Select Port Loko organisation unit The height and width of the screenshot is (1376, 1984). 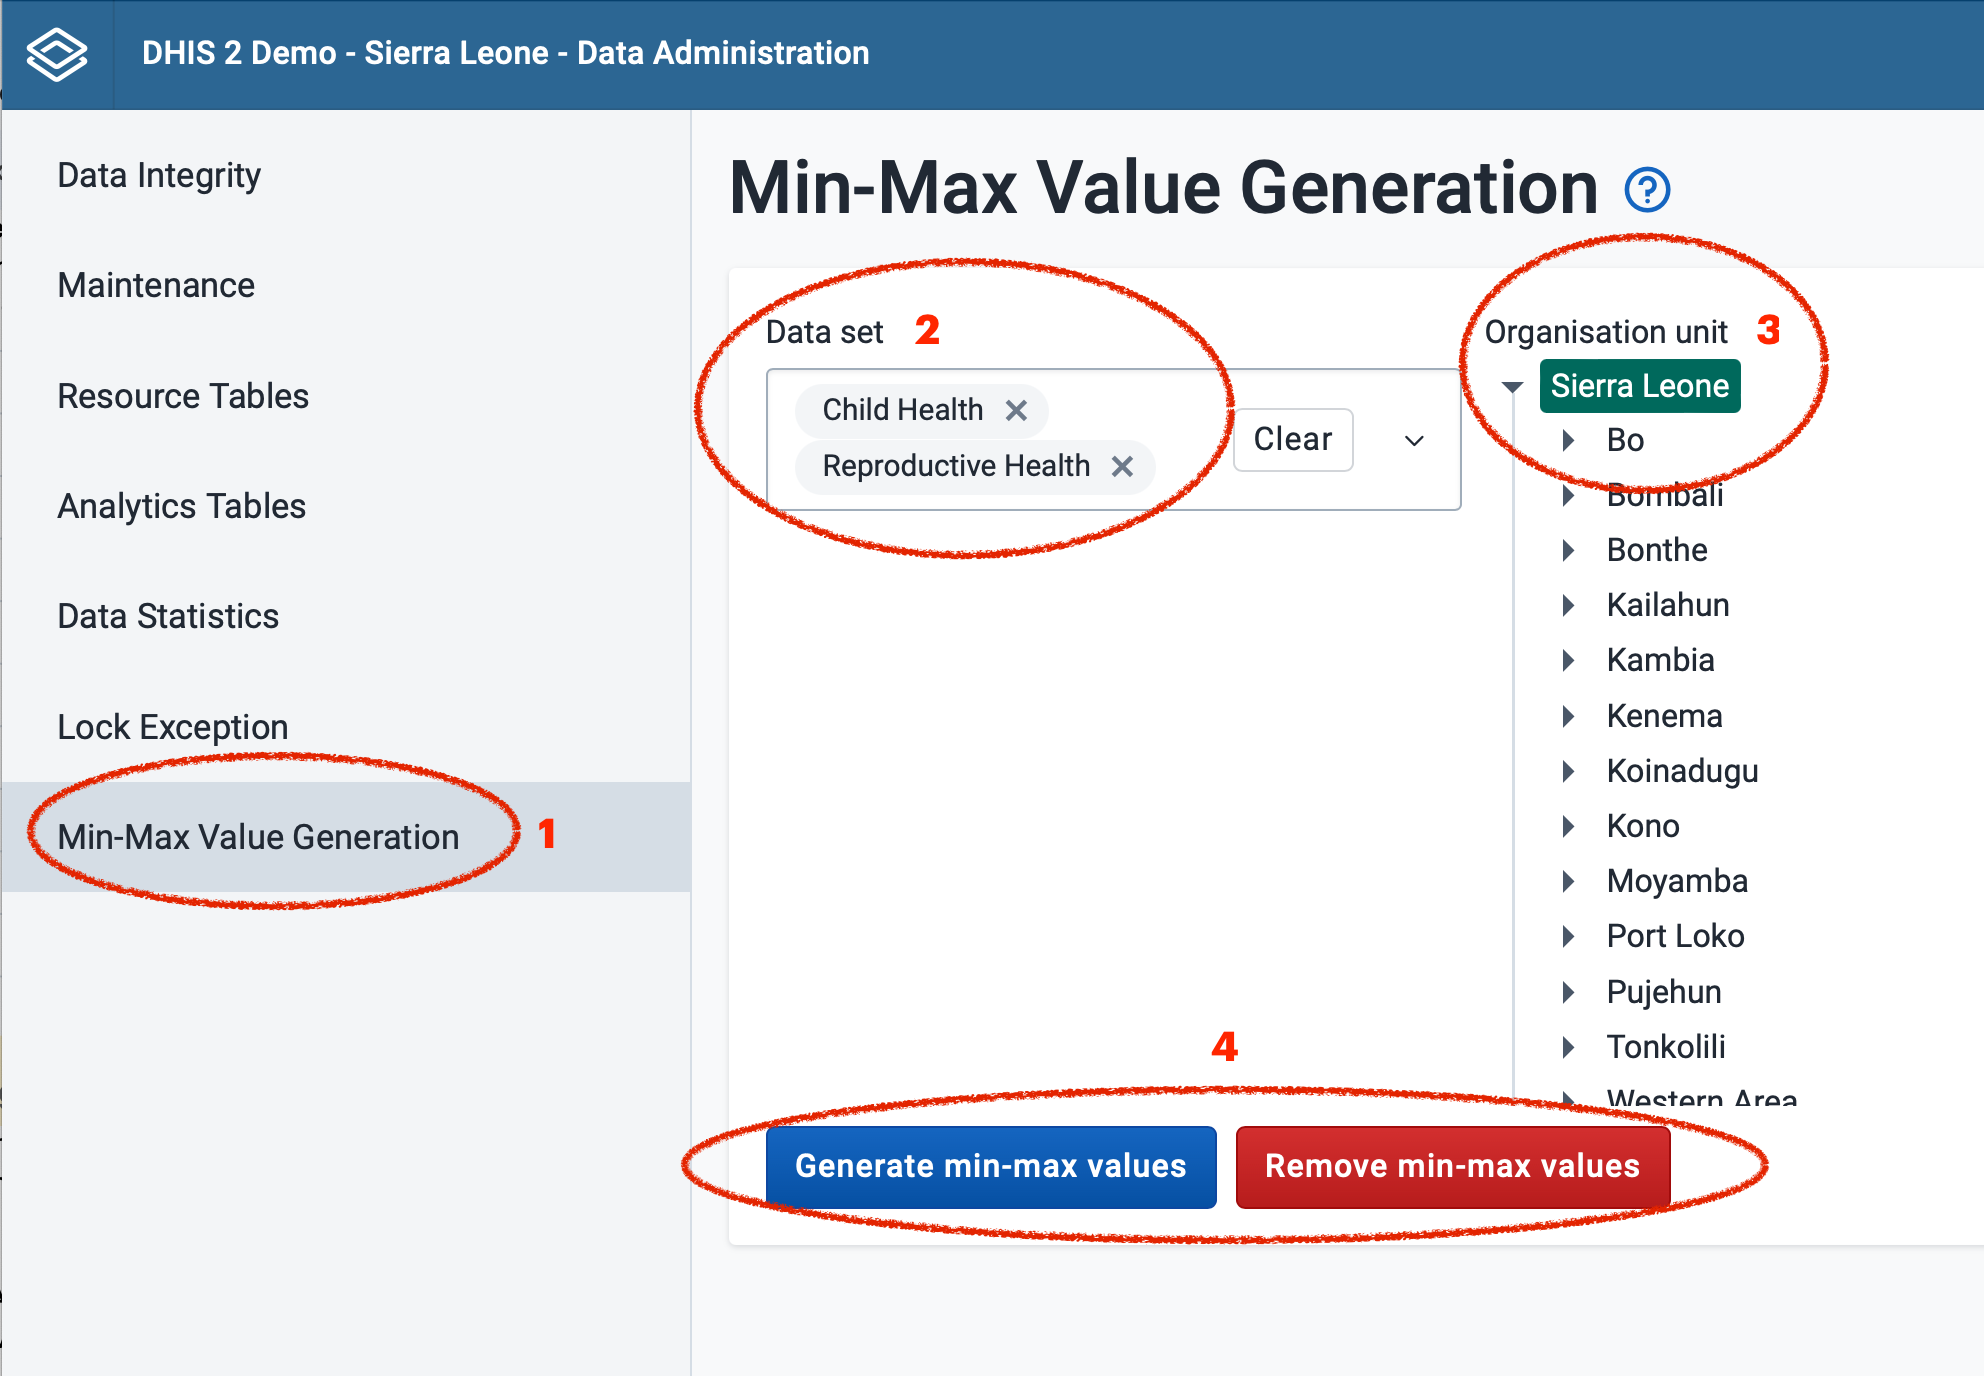pos(1675,936)
